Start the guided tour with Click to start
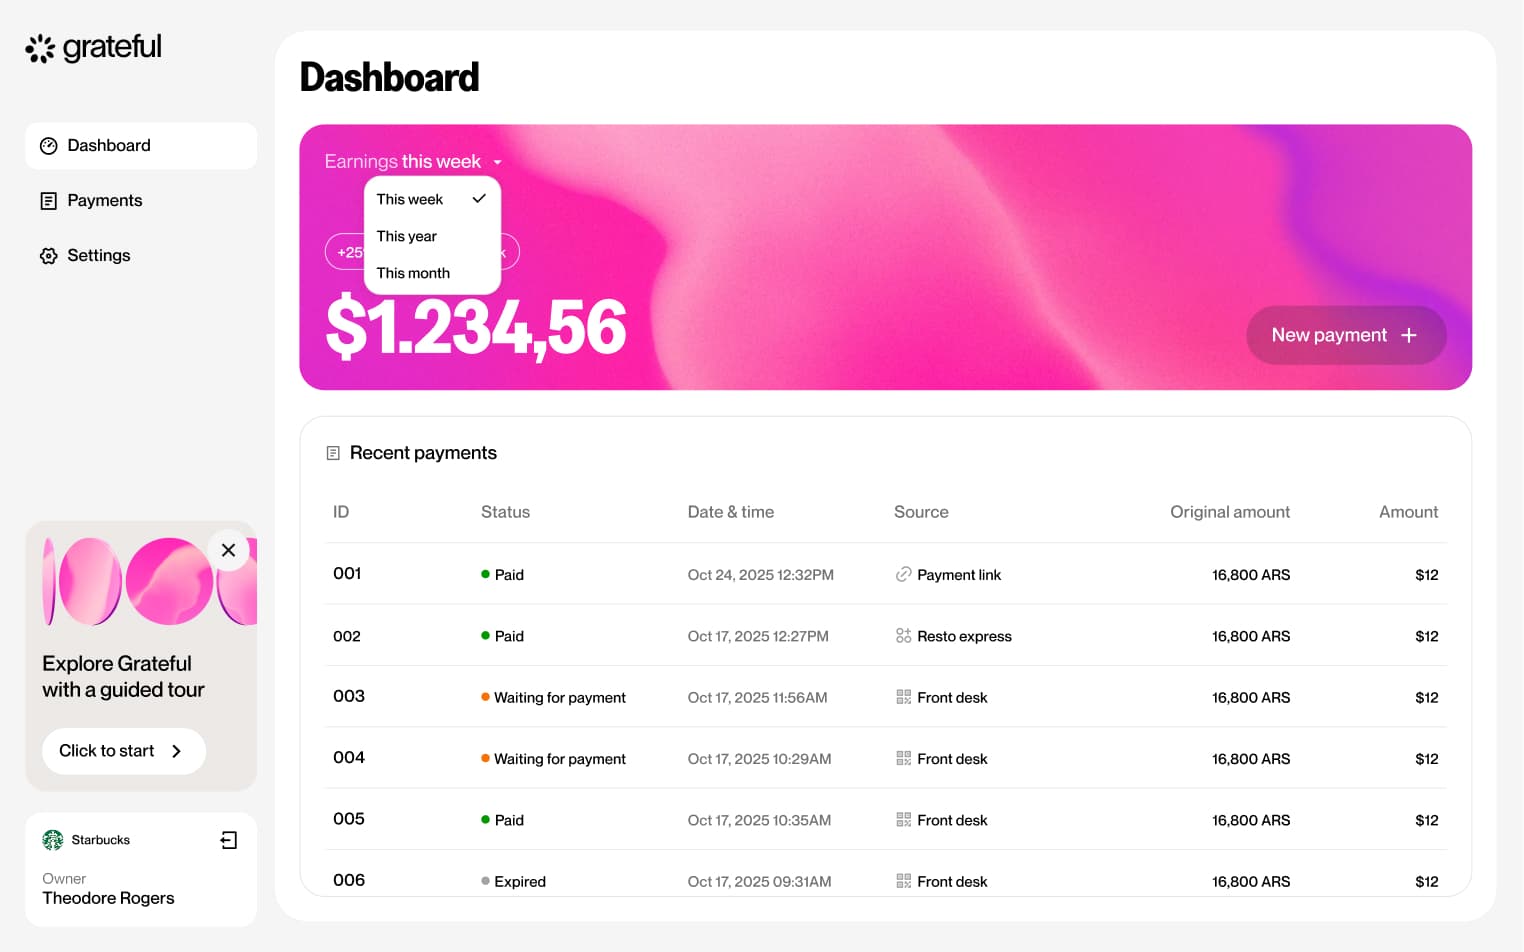This screenshot has width=1524, height=952. (123, 751)
